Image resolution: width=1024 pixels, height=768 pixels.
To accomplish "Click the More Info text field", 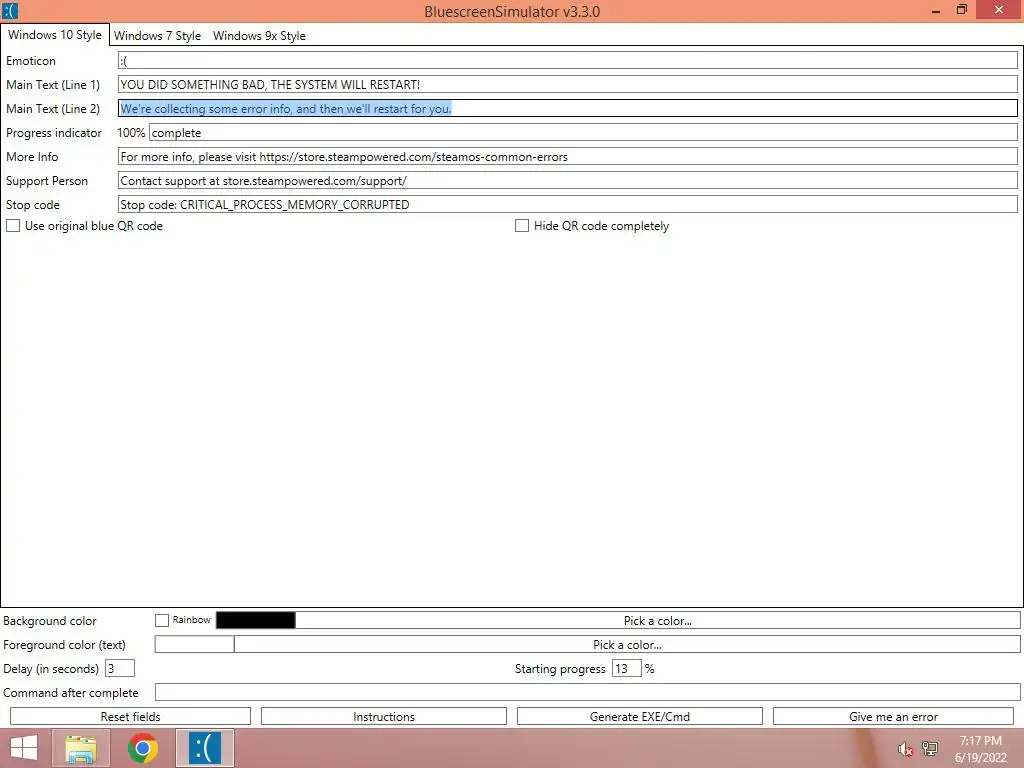I will pyautogui.click(x=568, y=157).
